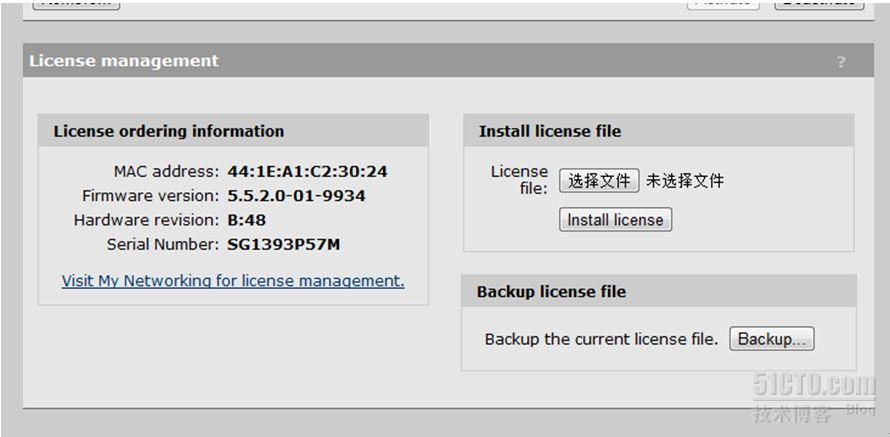Viewport: 890px width, 437px height.
Task: Click the "Backup the current license file." text
Action: (x=602, y=339)
